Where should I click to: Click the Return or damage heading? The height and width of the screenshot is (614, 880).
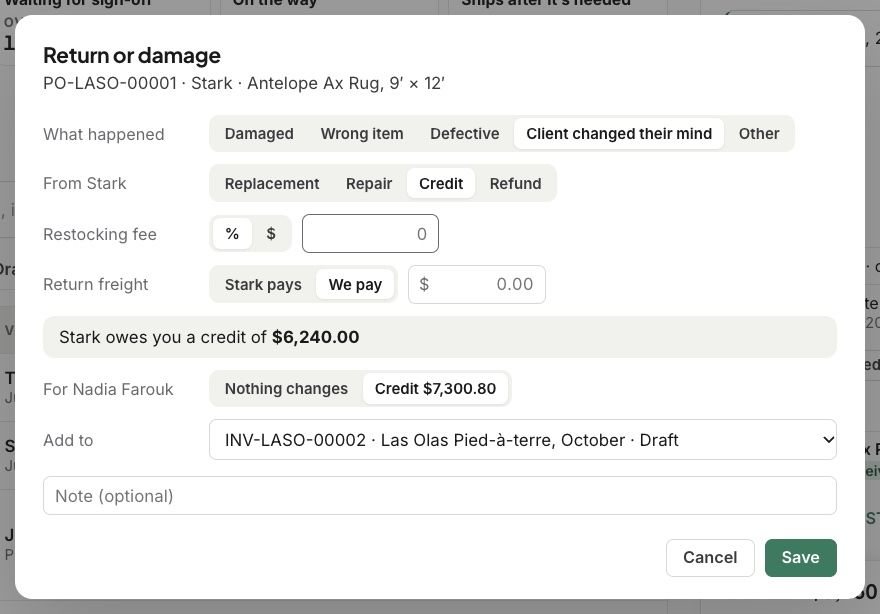[132, 56]
